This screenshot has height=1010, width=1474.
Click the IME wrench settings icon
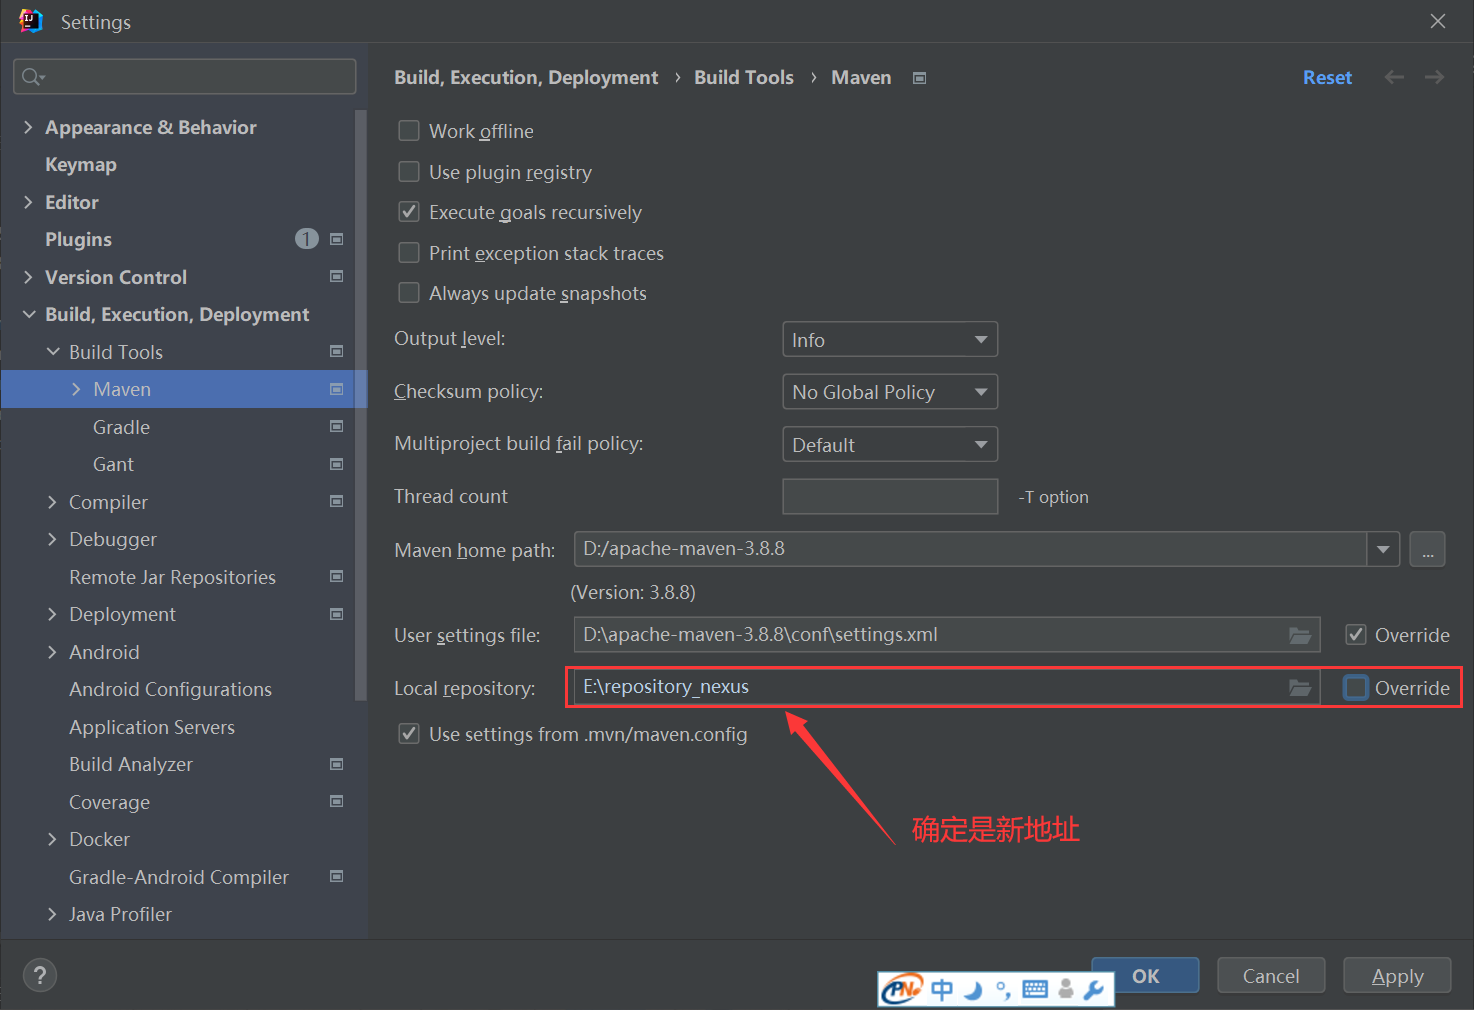coord(1094,990)
